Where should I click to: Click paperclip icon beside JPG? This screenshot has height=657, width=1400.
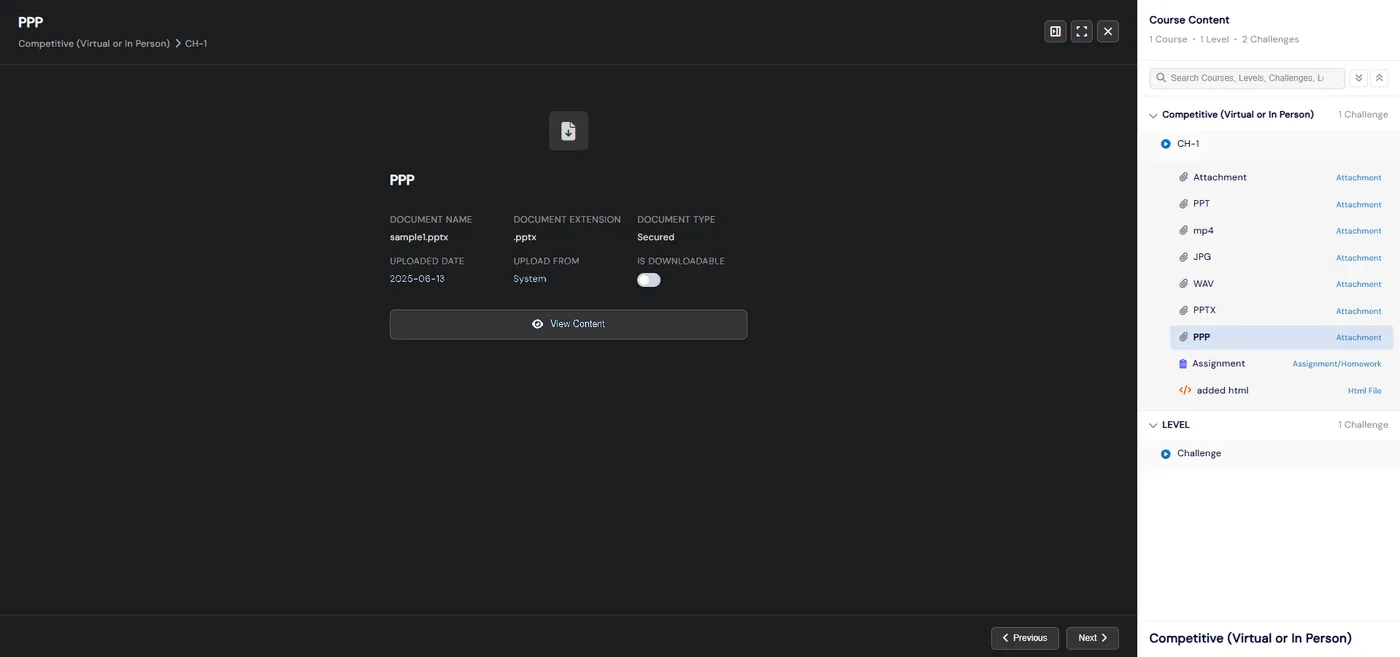point(1183,257)
